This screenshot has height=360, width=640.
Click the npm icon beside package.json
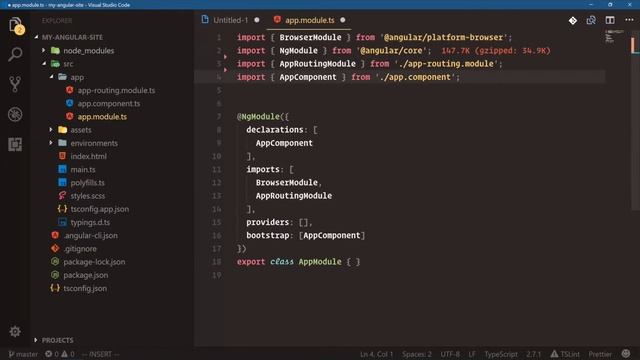[x=55, y=275]
